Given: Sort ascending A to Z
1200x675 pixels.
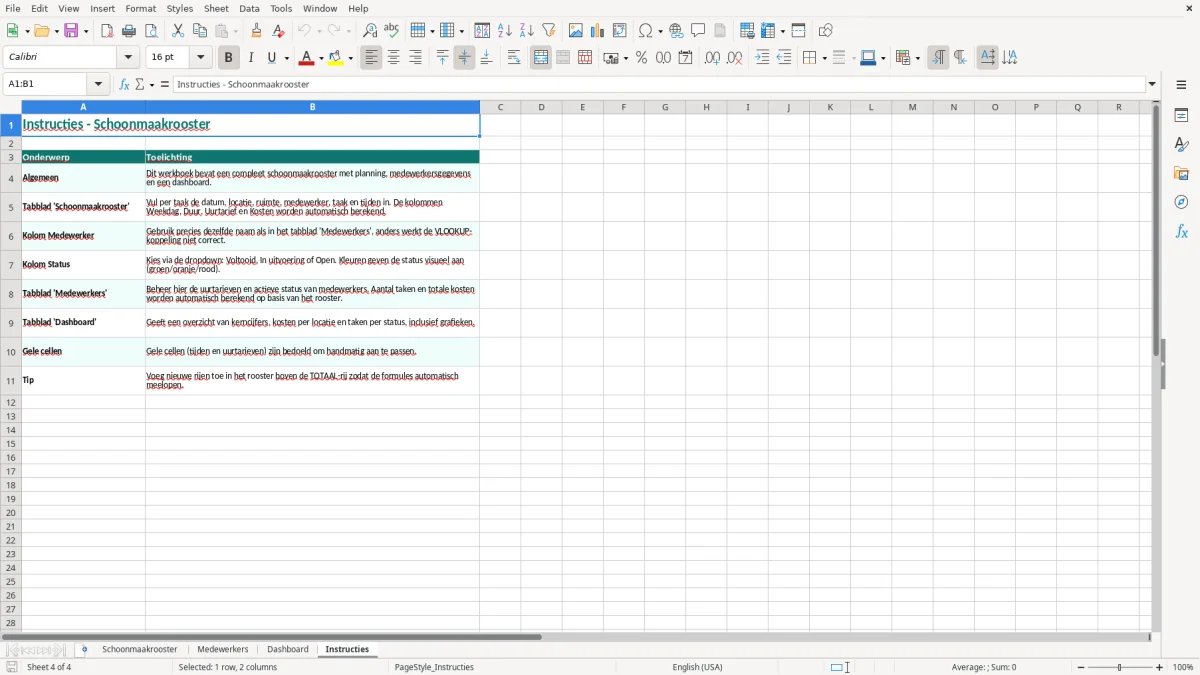Looking at the screenshot, I should click(x=505, y=31).
